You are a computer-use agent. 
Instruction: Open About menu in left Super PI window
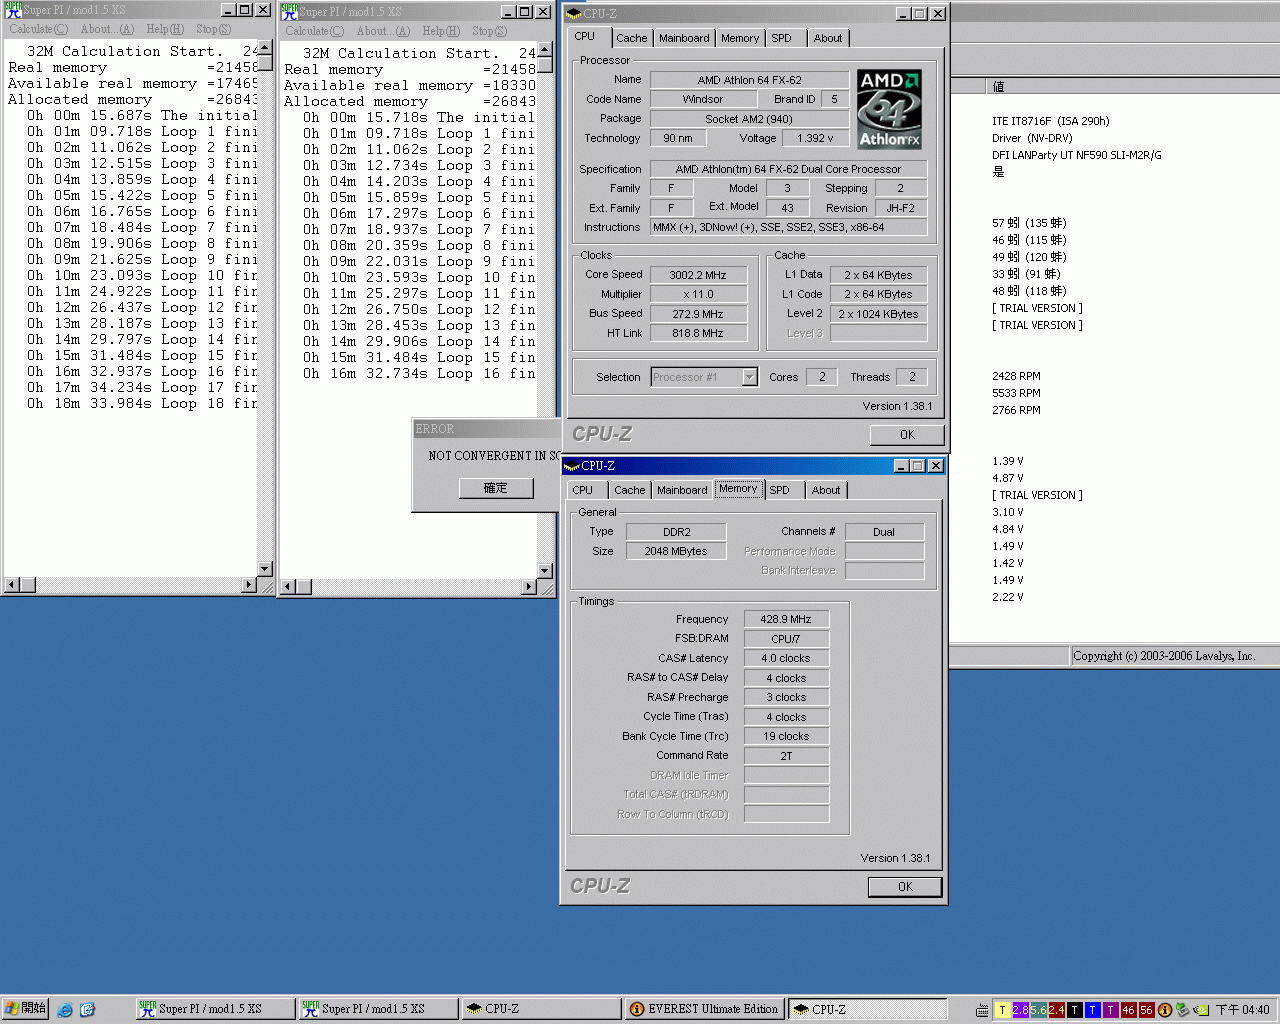[x=107, y=29]
